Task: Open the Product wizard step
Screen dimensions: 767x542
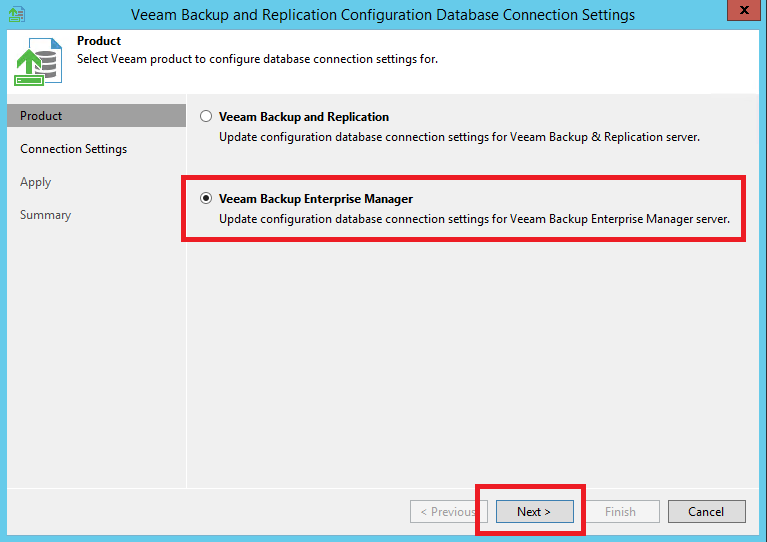Action: pyautogui.click(x=96, y=116)
